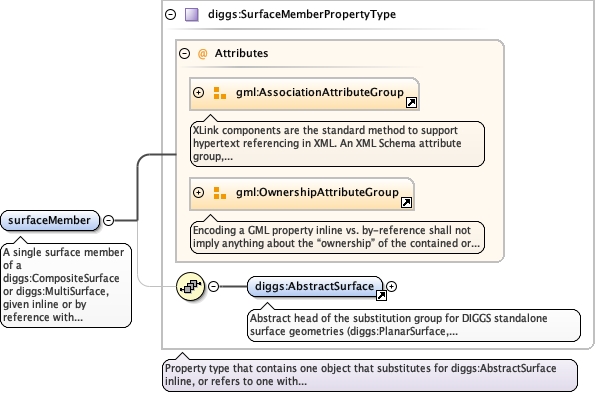Click the 'Abstract head of the substitution group' annotation

click(x=414, y=325)
